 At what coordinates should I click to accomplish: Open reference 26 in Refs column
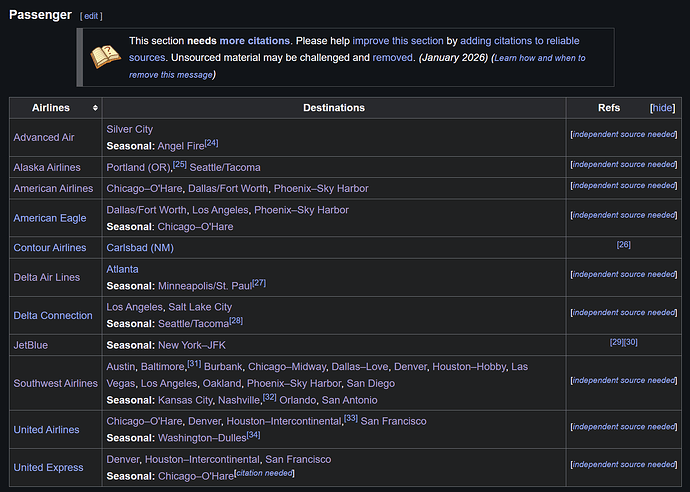(x=624, y=244)
